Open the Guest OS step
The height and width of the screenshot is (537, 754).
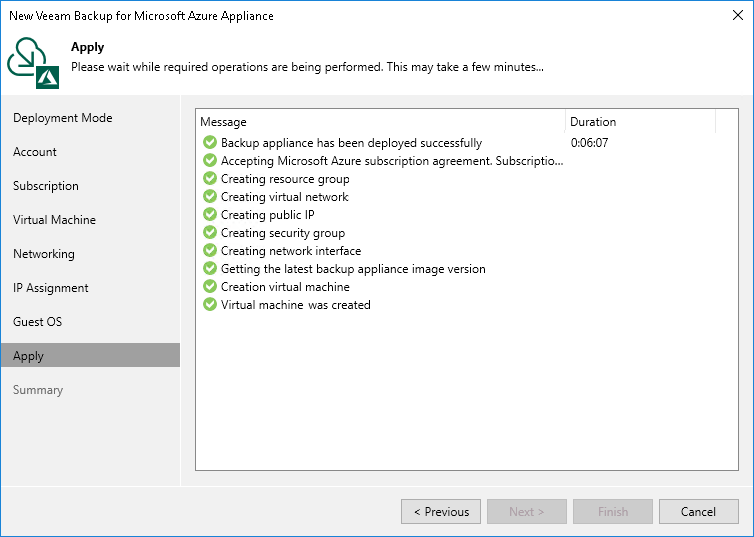click(x=38, y=322)
